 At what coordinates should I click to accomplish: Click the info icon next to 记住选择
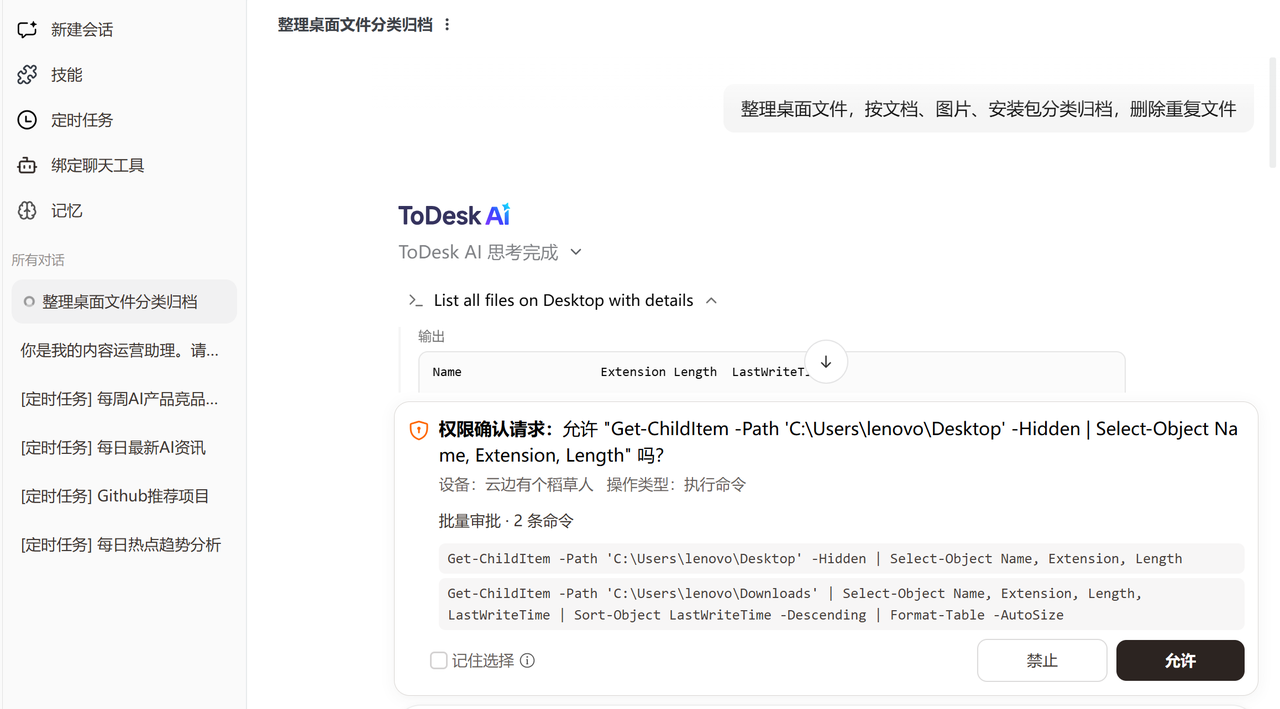click(528, 661)
